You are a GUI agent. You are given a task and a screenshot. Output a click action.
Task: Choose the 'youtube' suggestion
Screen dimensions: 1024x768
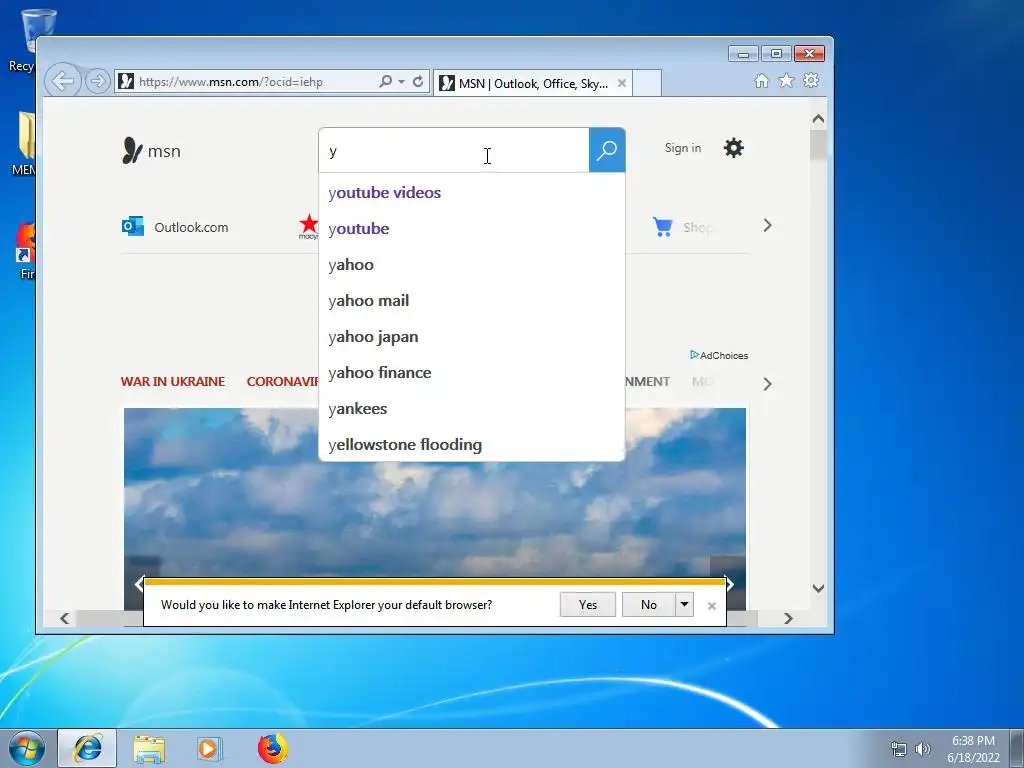click(x=472, y=229)
